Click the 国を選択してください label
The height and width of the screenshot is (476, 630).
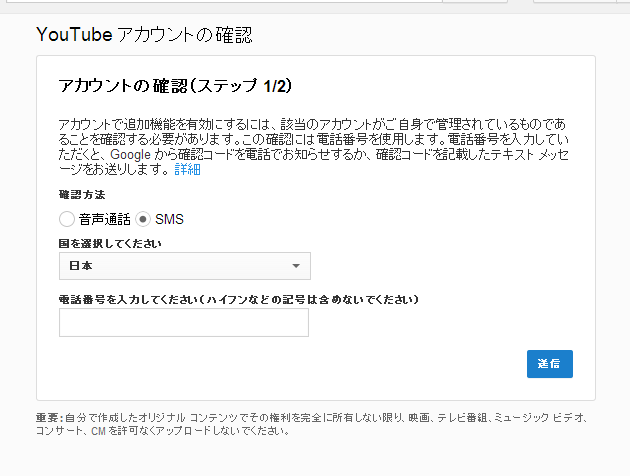(x=110, y=243)
